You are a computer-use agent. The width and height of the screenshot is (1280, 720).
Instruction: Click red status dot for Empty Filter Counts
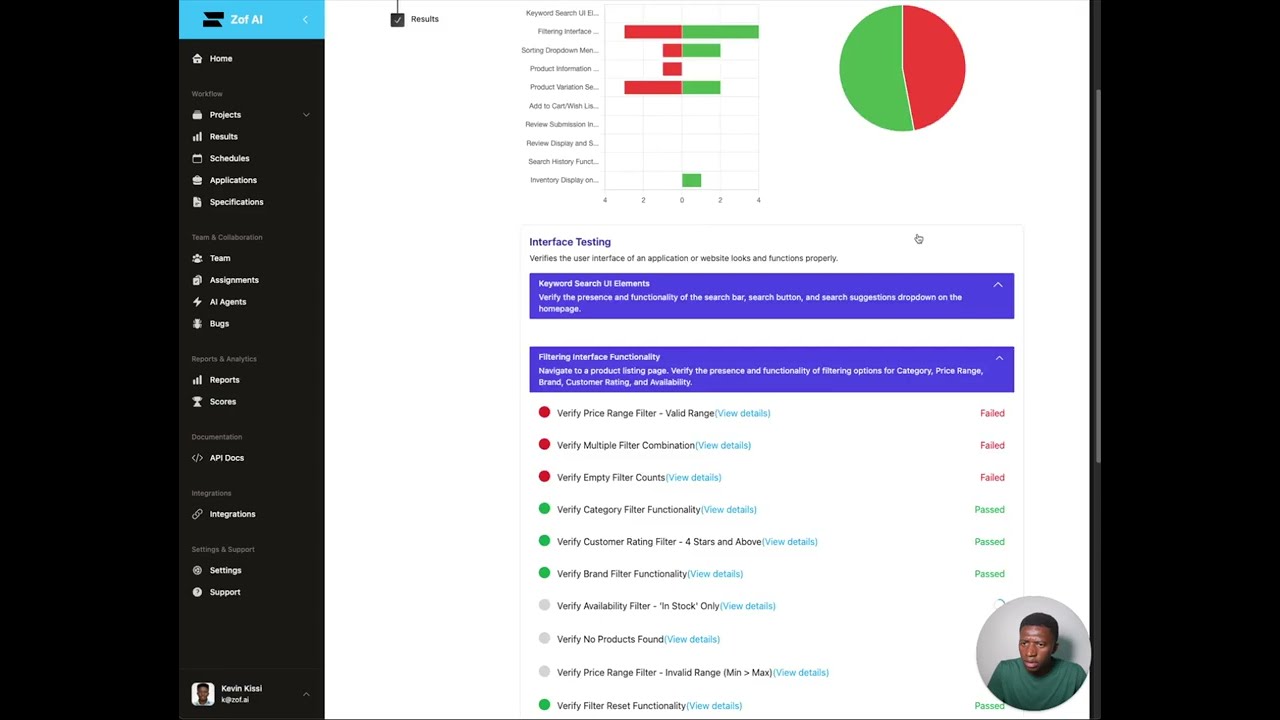point(544,477)
